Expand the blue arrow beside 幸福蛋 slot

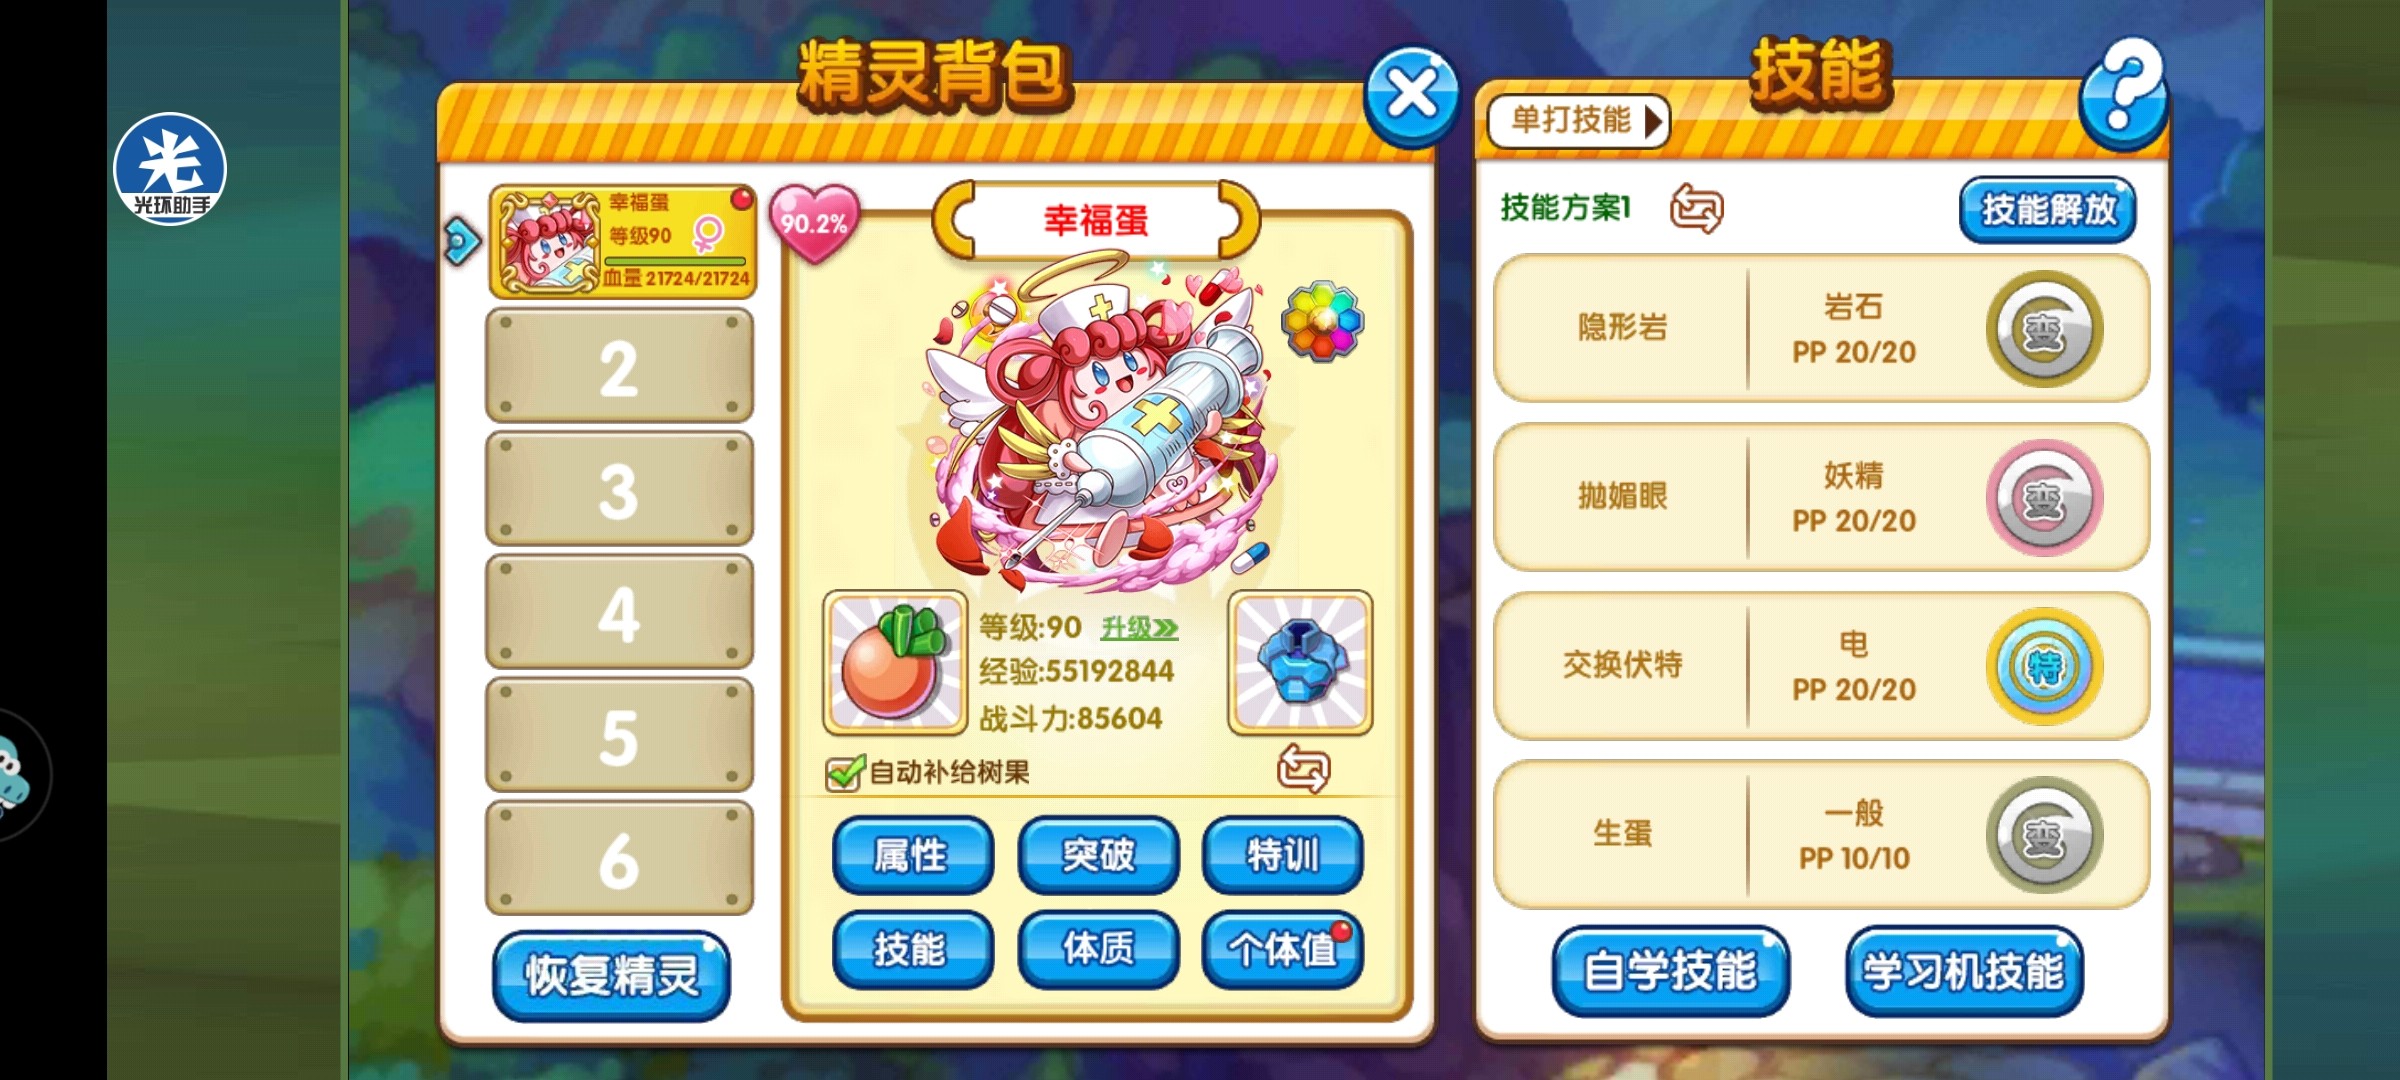462,241
